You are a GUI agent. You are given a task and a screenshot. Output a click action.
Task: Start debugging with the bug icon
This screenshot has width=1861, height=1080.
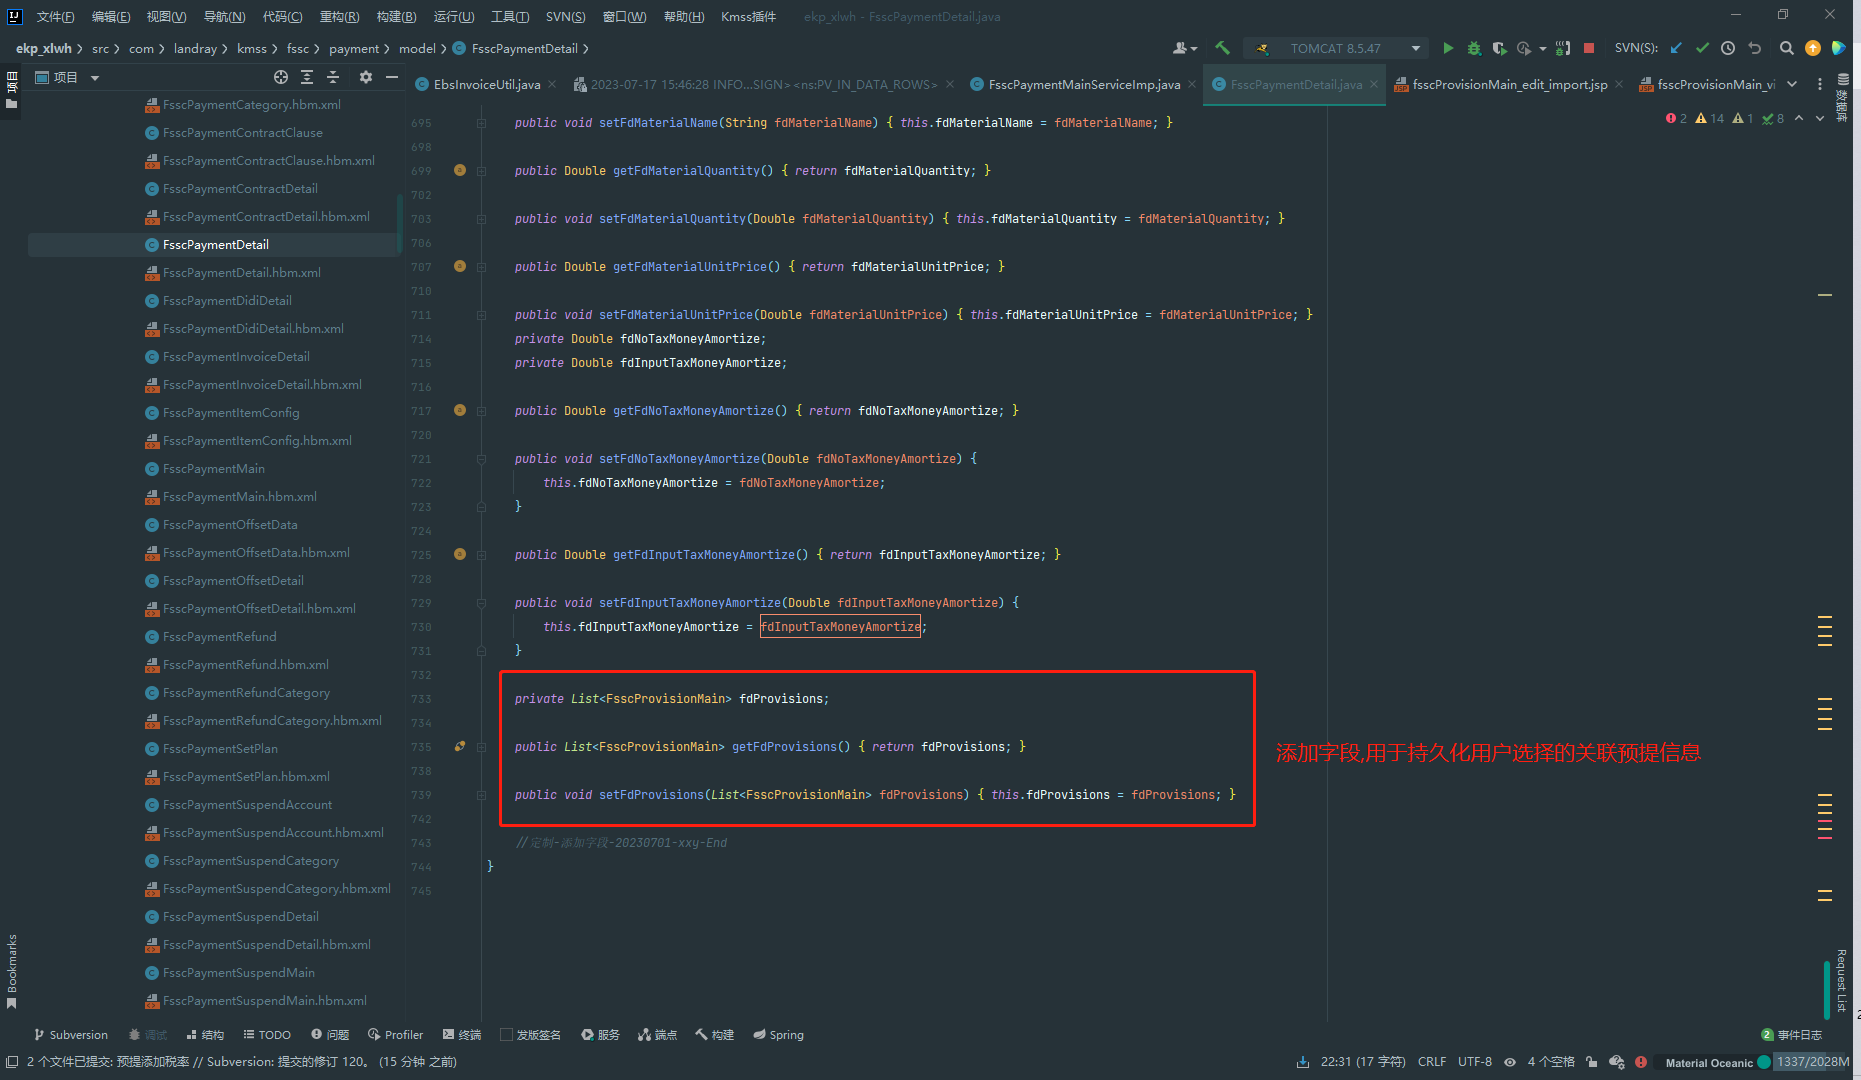(1473, 48)
